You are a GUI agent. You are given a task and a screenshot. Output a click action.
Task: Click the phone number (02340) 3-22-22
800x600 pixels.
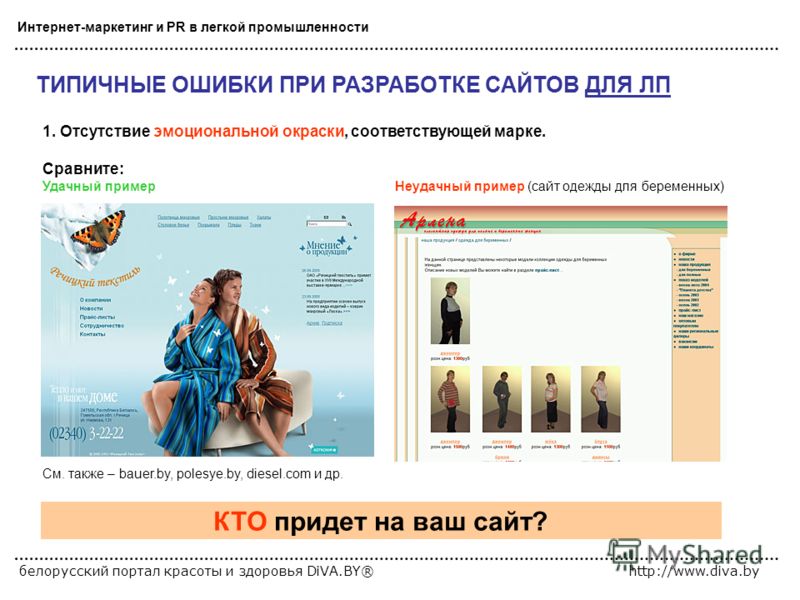click(86, 434)
